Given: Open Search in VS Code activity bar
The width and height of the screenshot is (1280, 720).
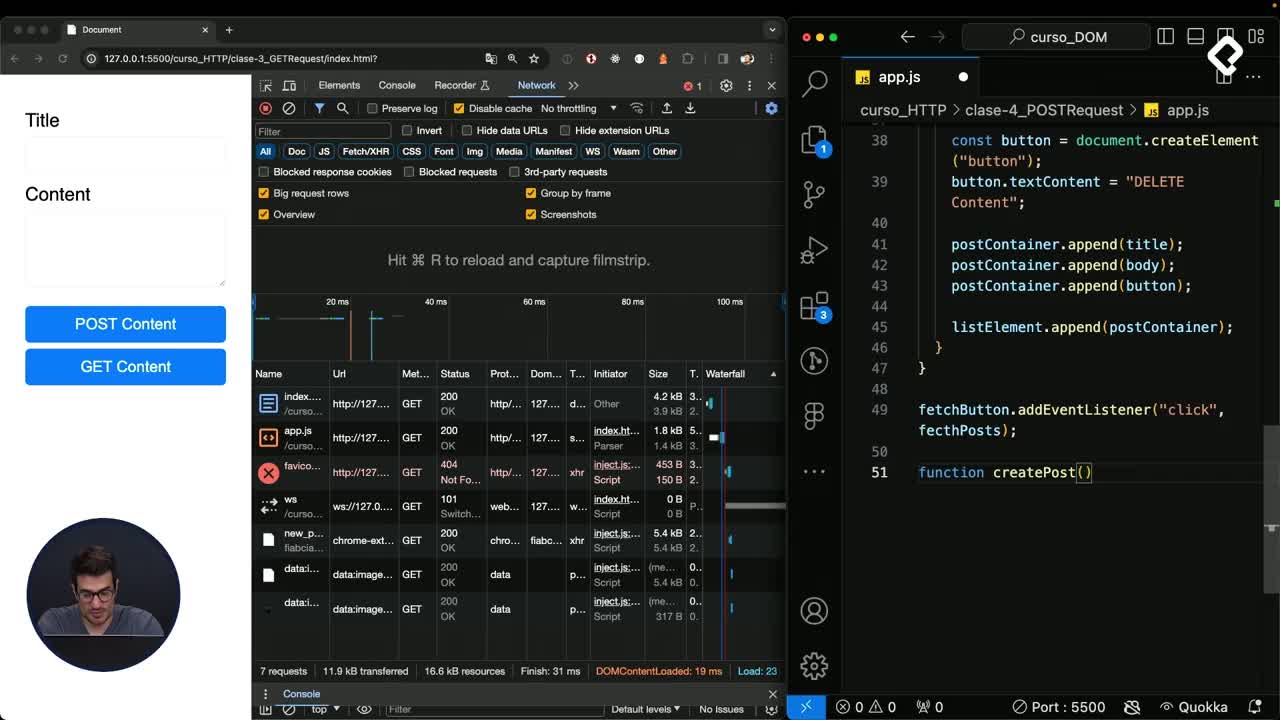Looking at the screenshot, I should 815,82.
